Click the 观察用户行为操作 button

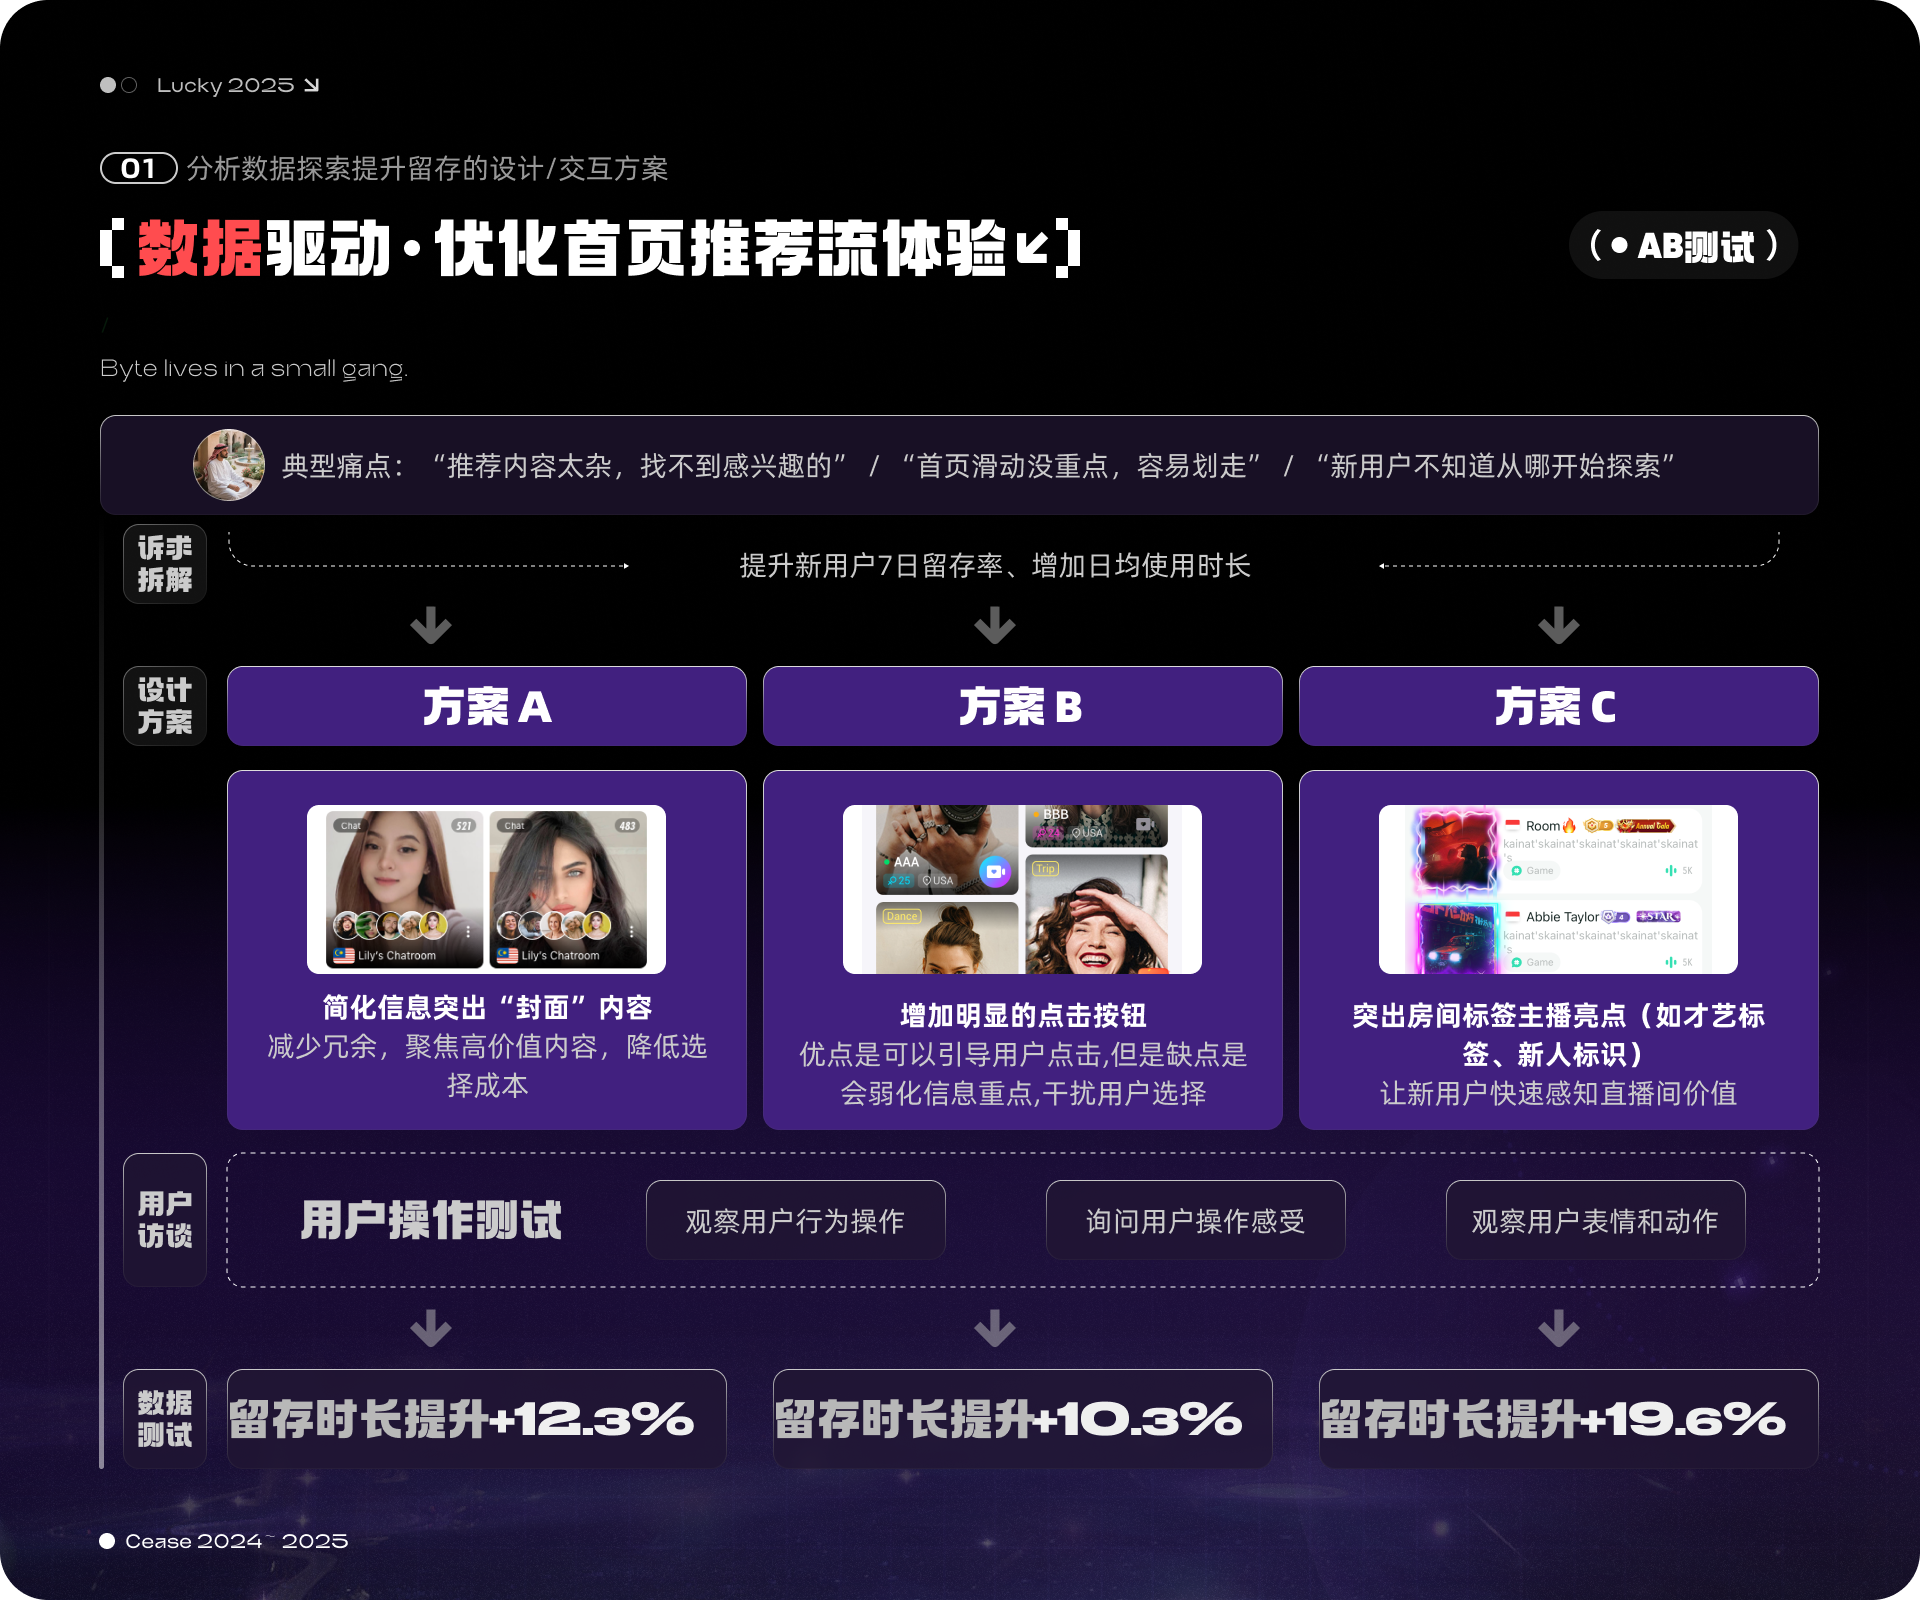click(795, 1220)
